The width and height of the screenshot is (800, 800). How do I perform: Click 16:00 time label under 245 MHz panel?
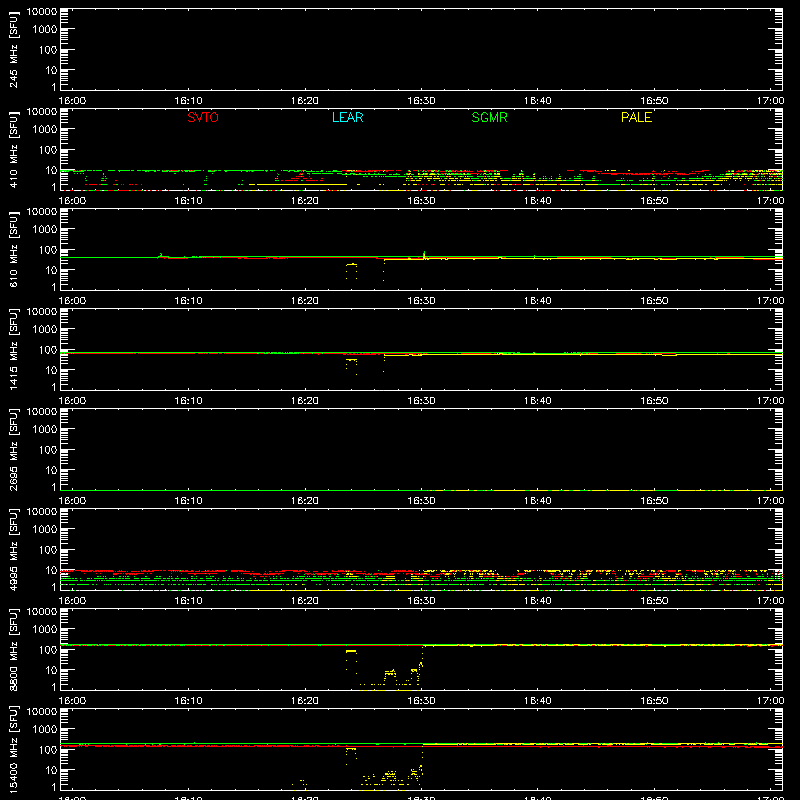pos(72,101)
